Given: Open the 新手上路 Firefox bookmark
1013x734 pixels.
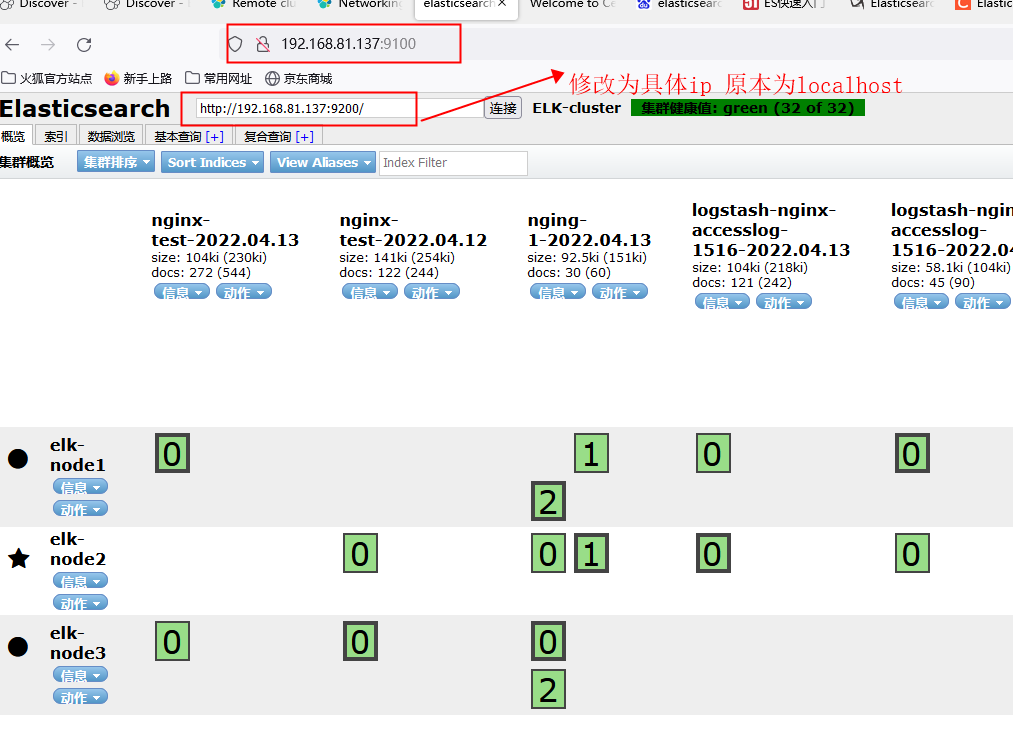Looking at the screenshot, I should coord(138,79).
